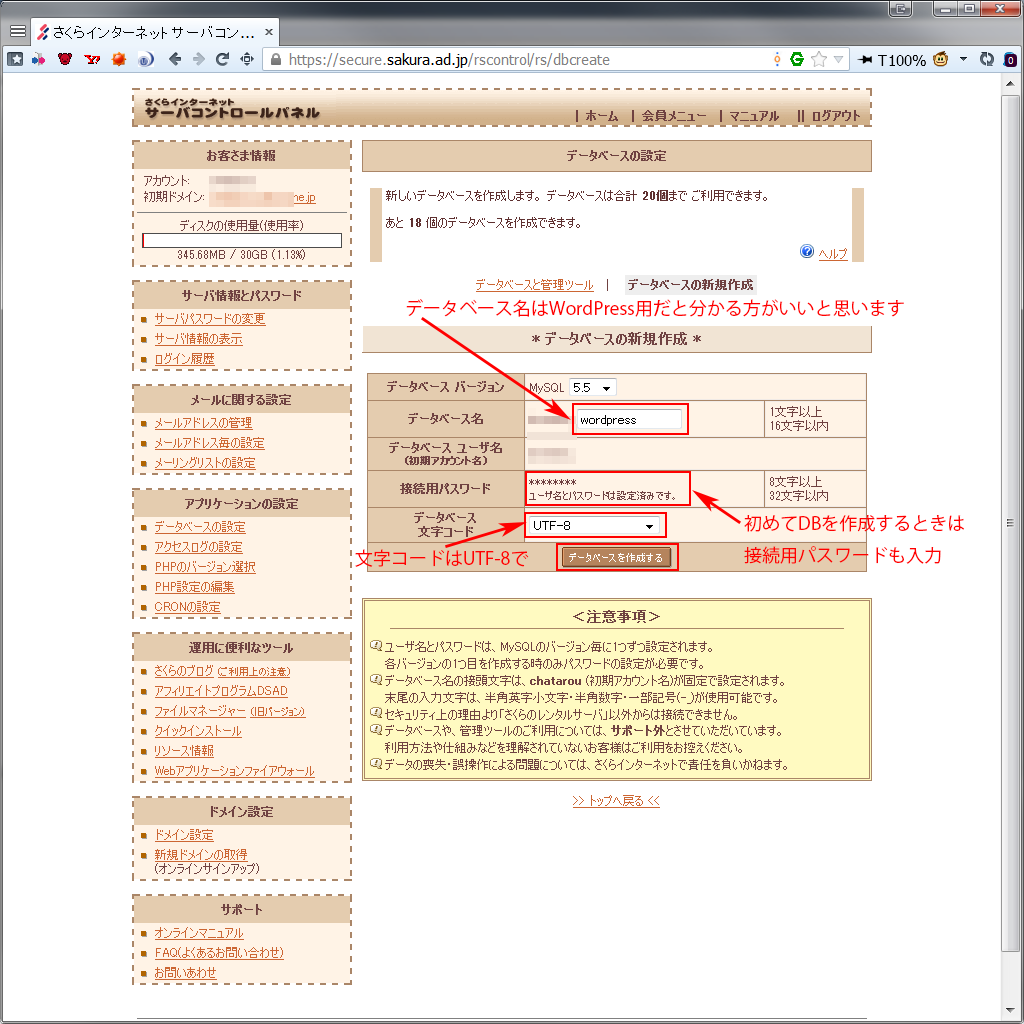This screenshot has height=1024, width=1024.
Task: Reload the page with refresh icon
Action: 223,59
